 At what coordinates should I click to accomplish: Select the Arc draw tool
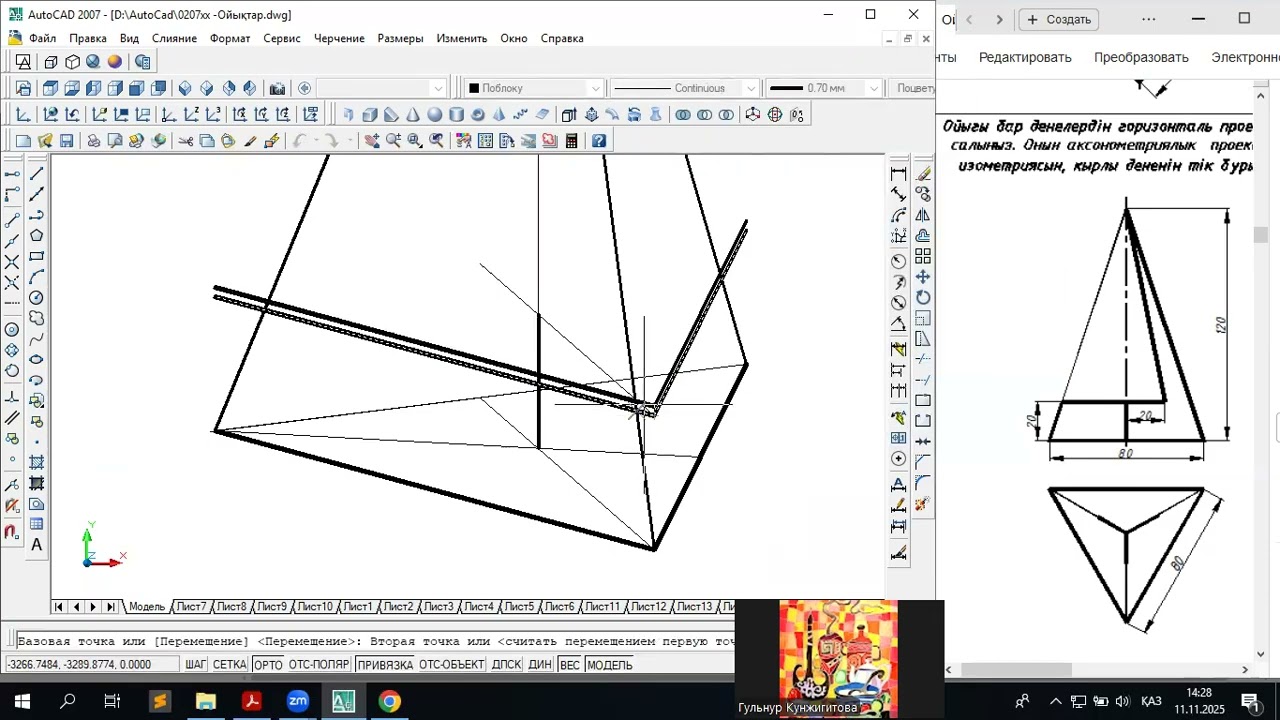[x=37, y=277]
